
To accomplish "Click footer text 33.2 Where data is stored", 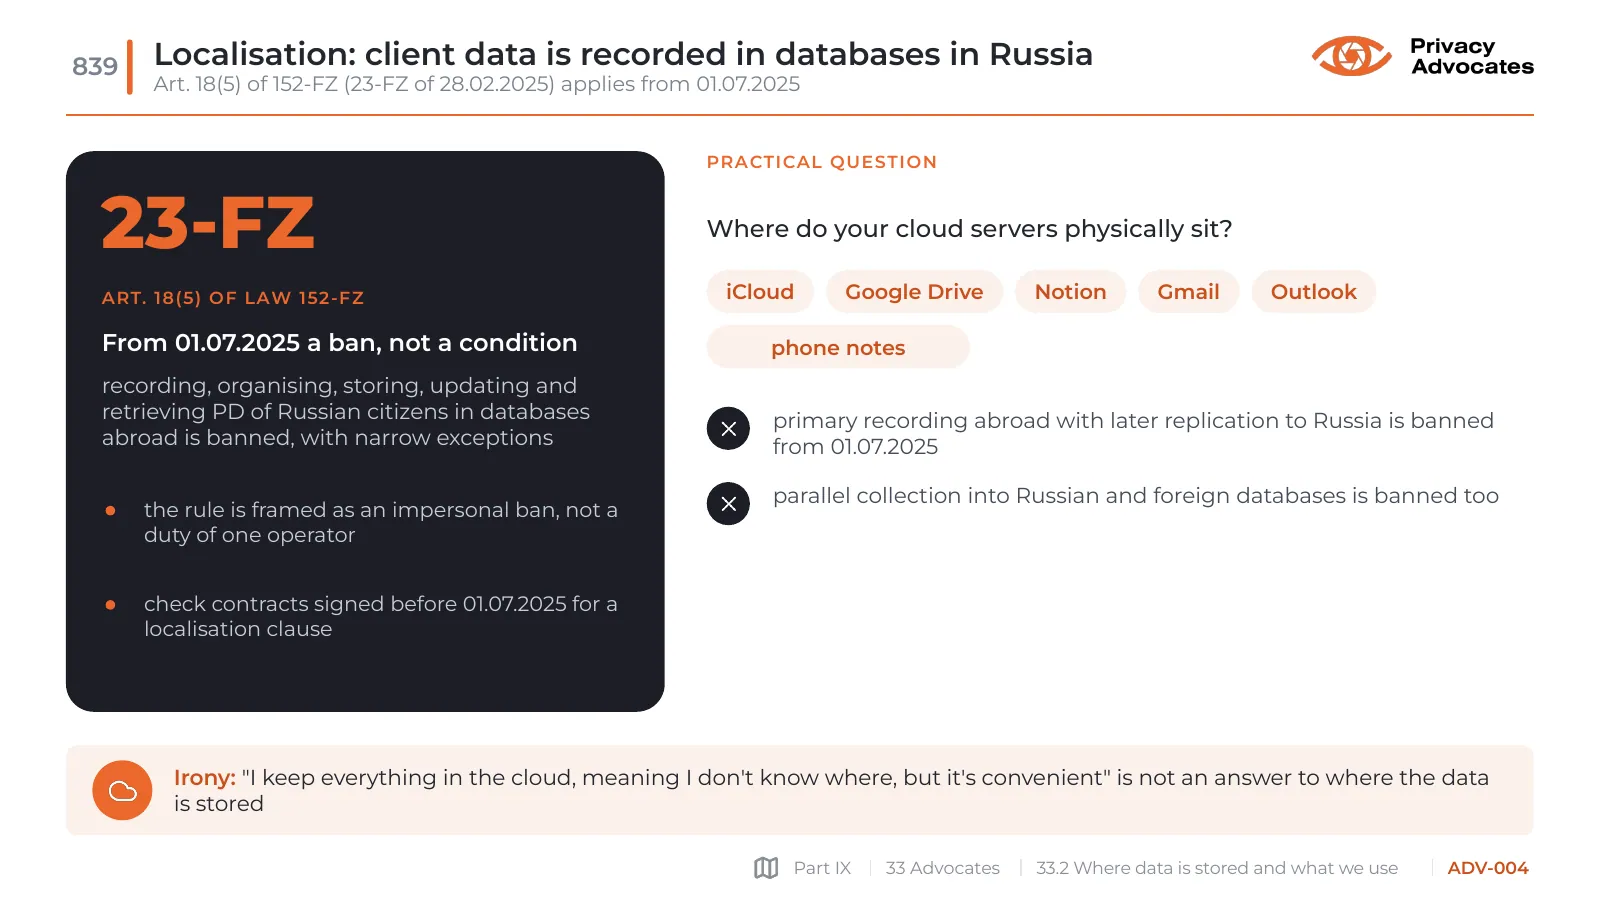I will (1217, 868).
